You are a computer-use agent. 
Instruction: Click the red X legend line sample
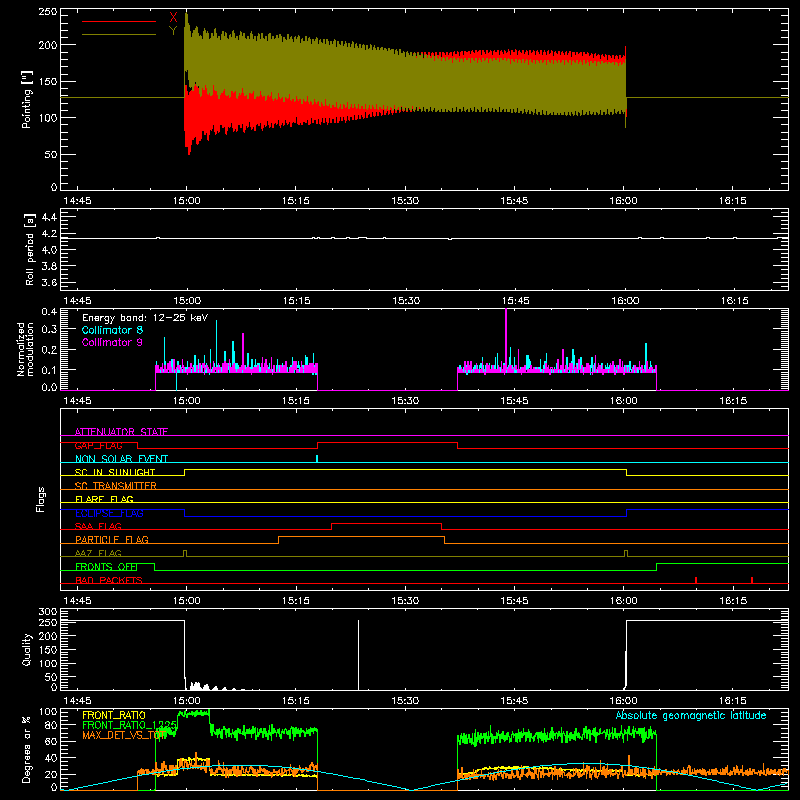[119, 21]
